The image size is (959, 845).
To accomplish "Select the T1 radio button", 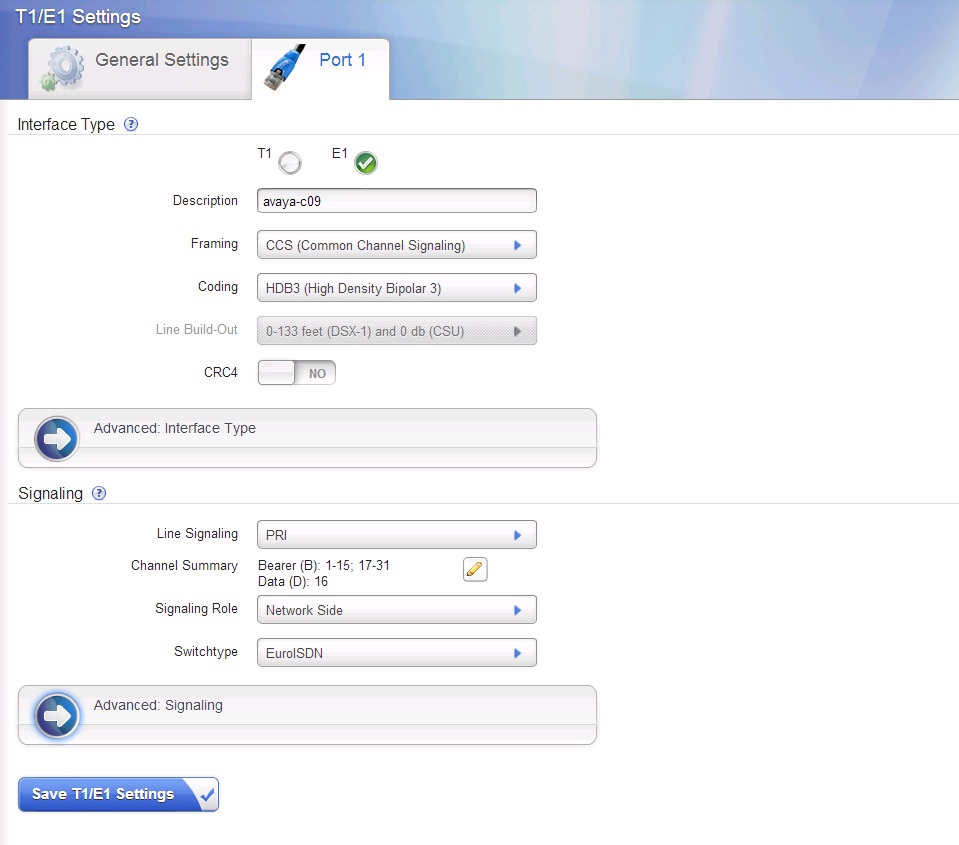I will 290,163.
